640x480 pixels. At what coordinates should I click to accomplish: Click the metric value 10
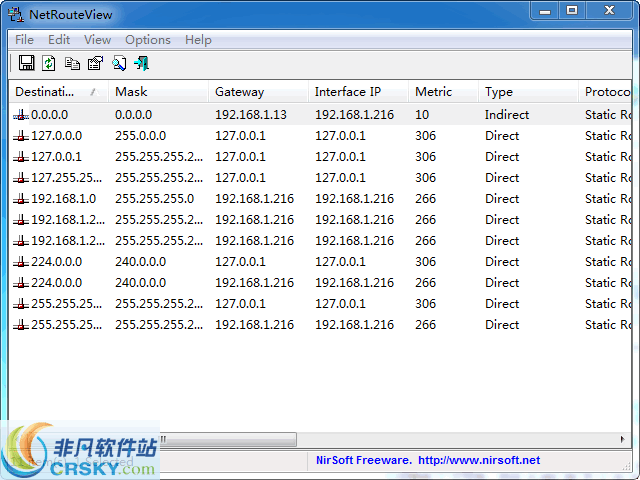[422, 115]
